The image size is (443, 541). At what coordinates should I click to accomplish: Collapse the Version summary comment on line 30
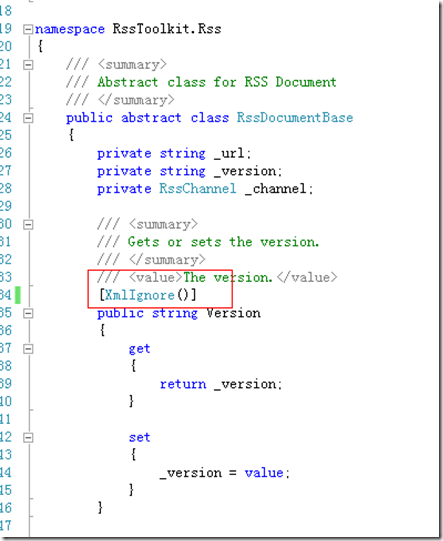pyautogui.click(x=28, y=225)
